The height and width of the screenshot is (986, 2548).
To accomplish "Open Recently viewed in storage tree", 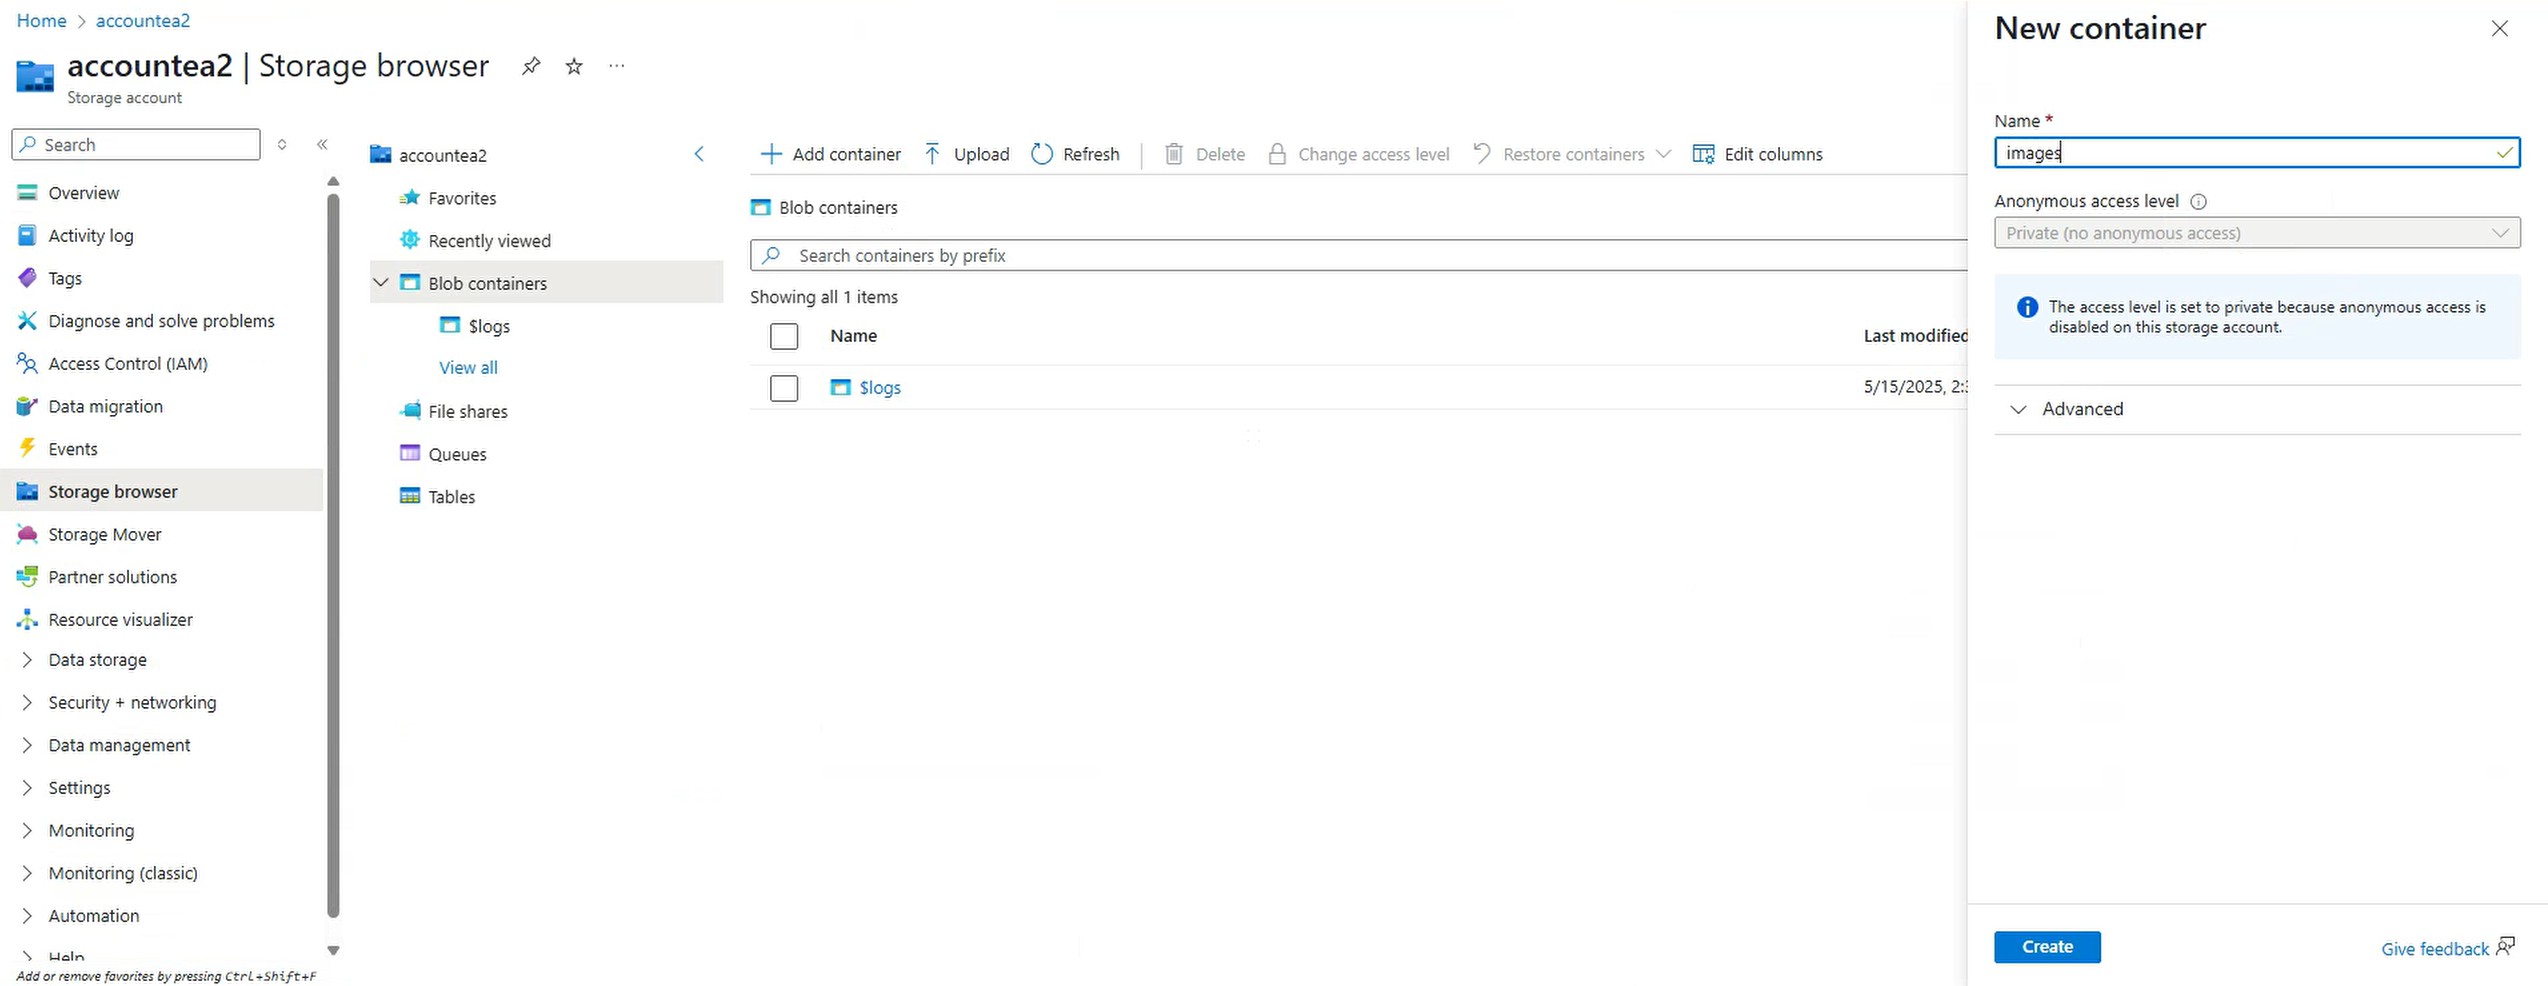I will click(489, 241).
